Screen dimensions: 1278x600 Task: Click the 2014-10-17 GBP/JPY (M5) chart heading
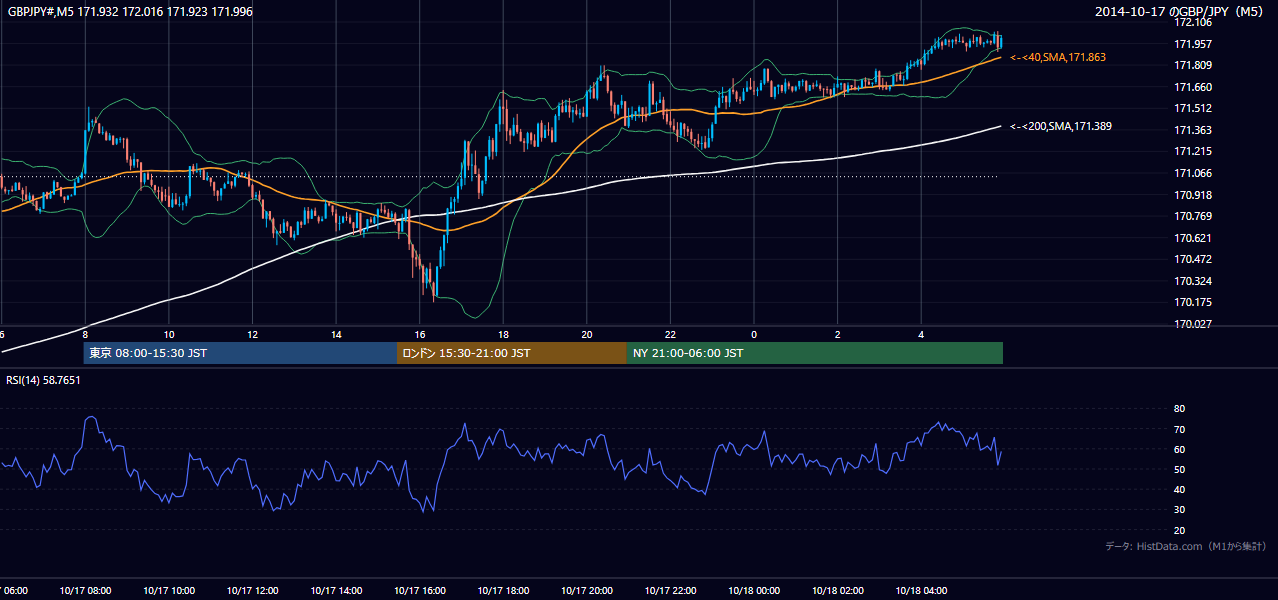[1180, 11]
